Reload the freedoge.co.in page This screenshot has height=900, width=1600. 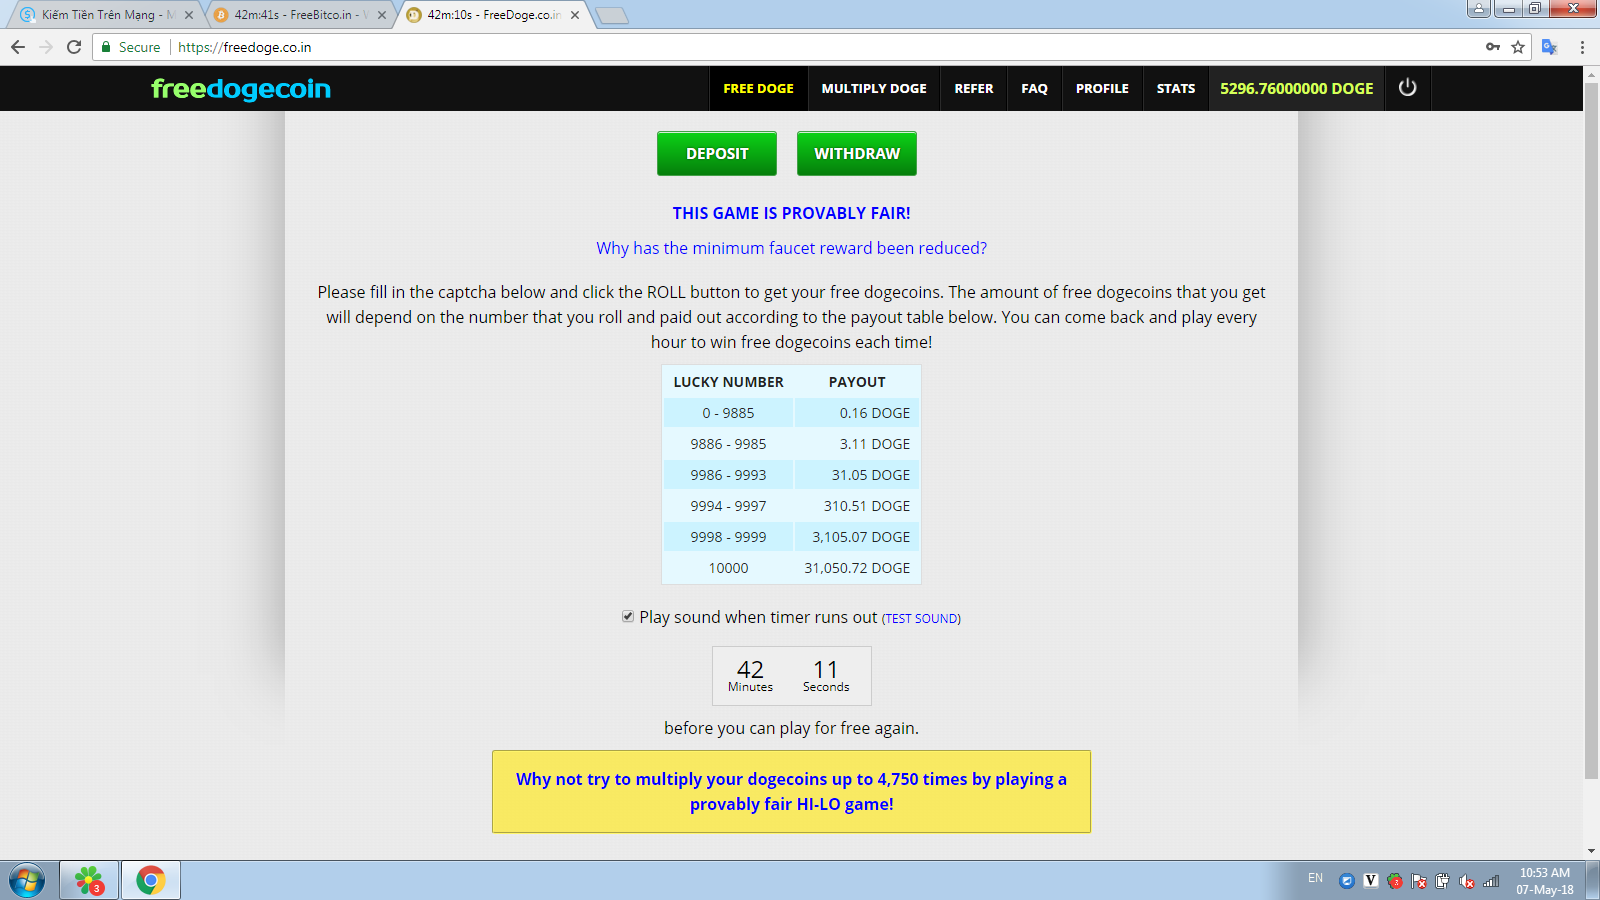click(x=74, y=47)
